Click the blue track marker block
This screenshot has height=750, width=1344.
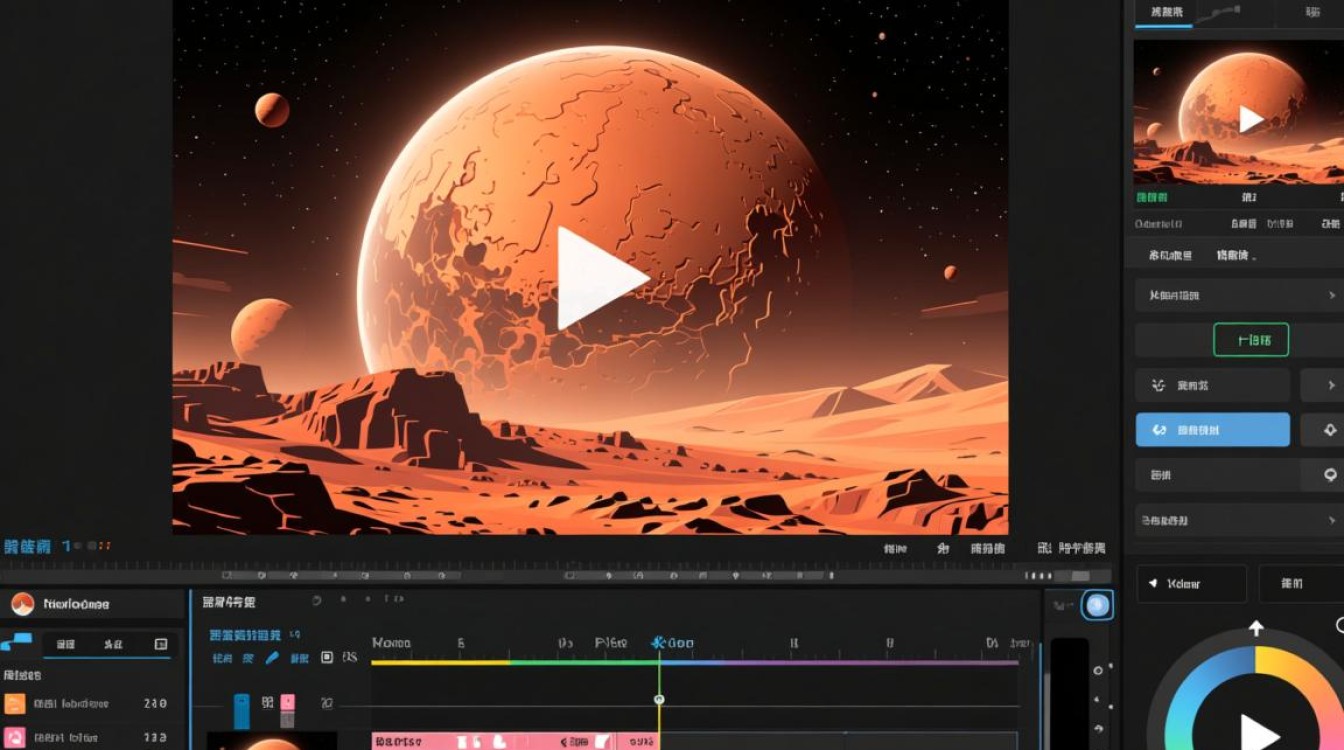coord(241,711)
